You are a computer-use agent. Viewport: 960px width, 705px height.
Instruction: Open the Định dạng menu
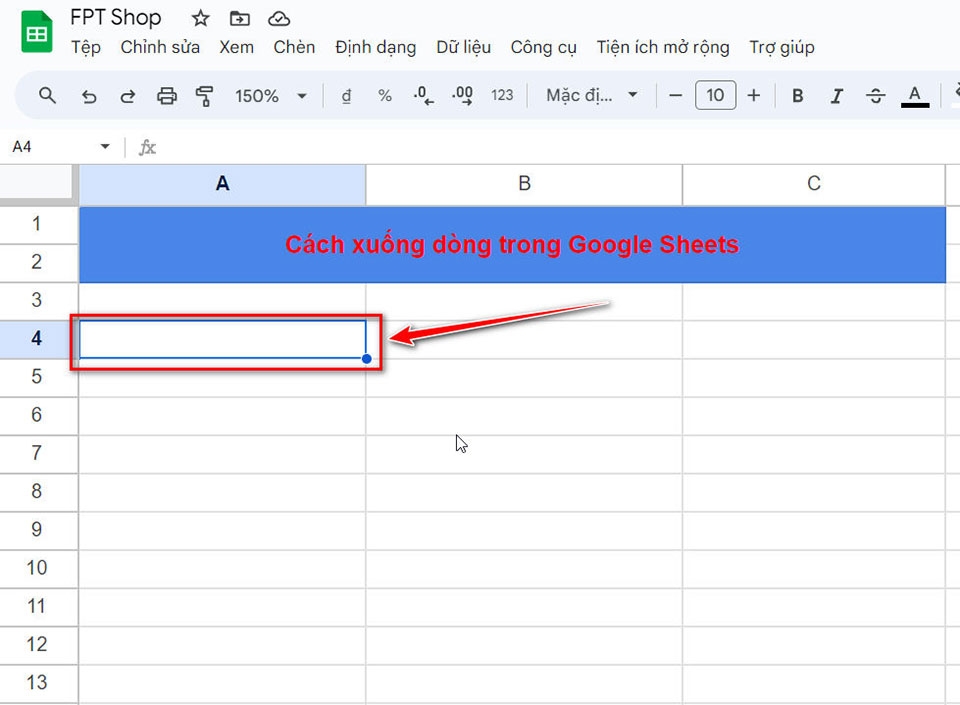pos(375,47)
